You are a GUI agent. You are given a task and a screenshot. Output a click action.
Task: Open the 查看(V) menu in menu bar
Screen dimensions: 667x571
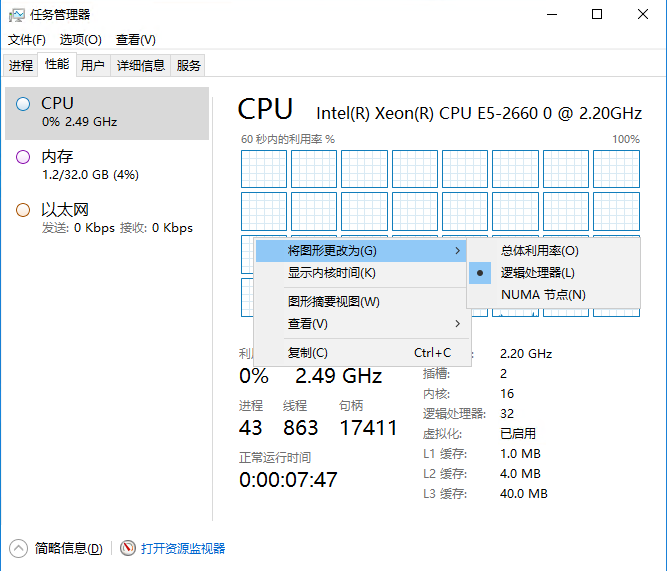pyautogui.click(x=136, y=40)
